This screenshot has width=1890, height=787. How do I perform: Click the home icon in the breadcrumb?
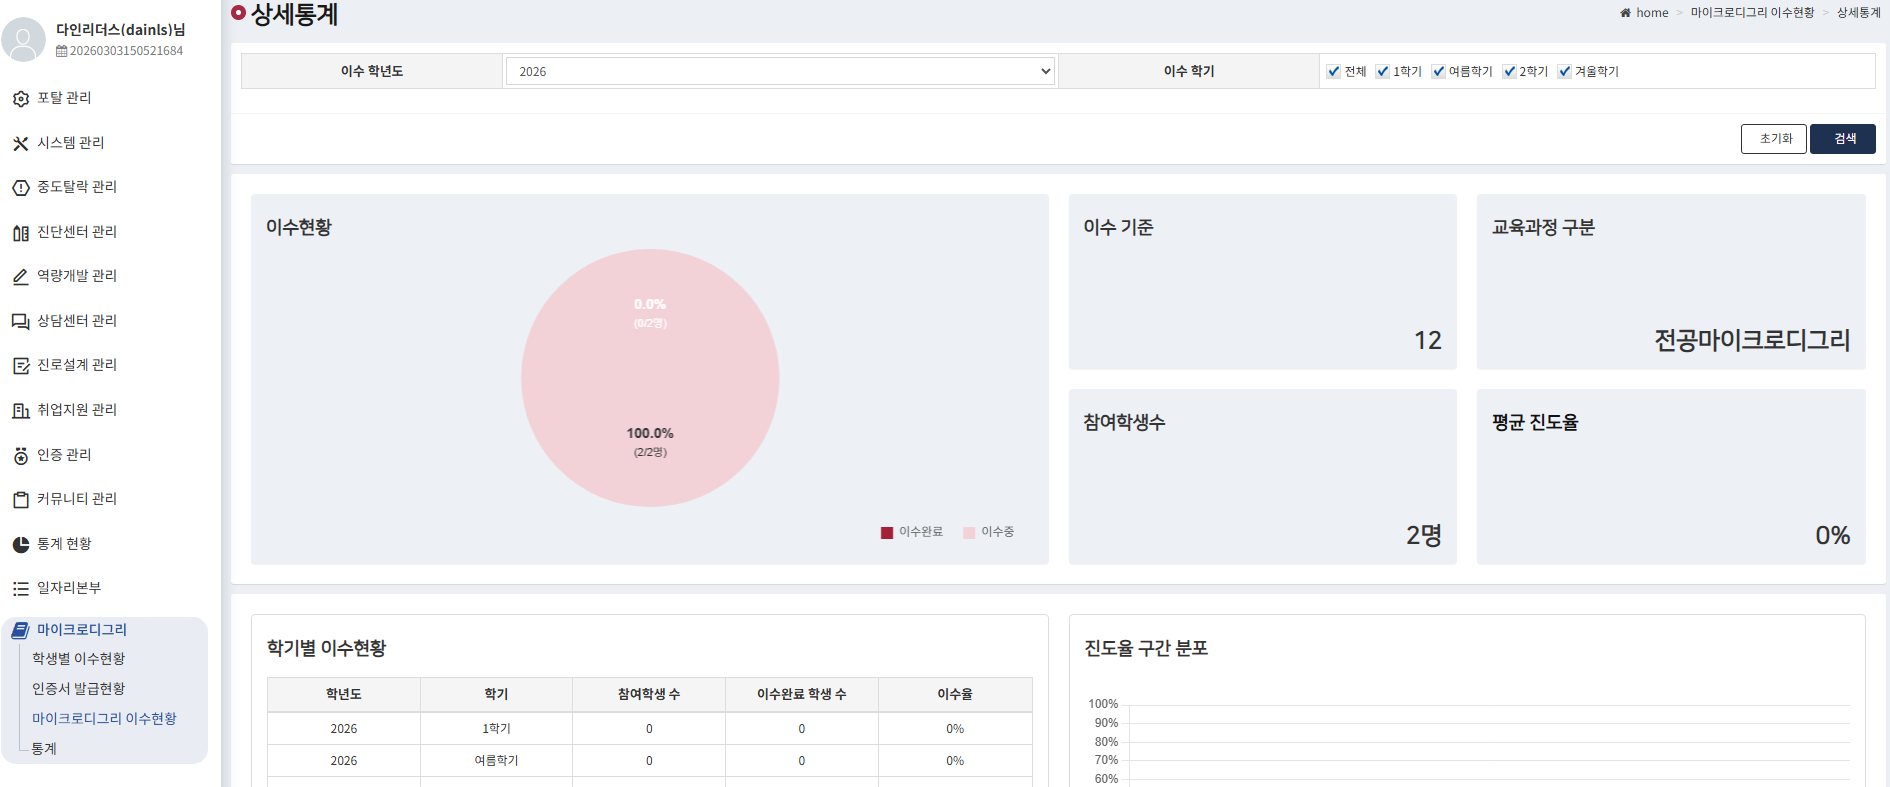point(1625,13)
